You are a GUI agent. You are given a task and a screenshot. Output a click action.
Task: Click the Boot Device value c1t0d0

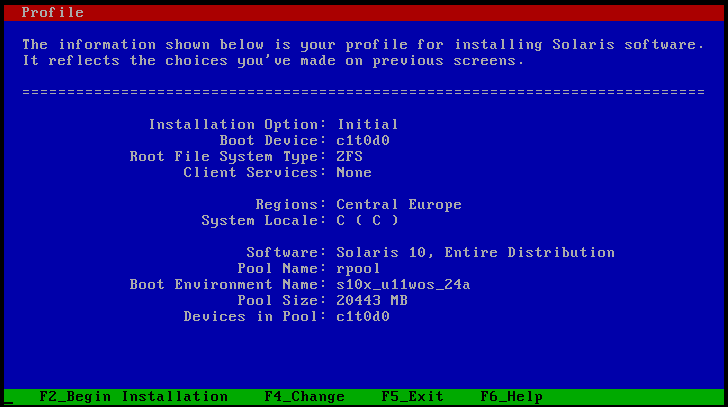(363, 141)
